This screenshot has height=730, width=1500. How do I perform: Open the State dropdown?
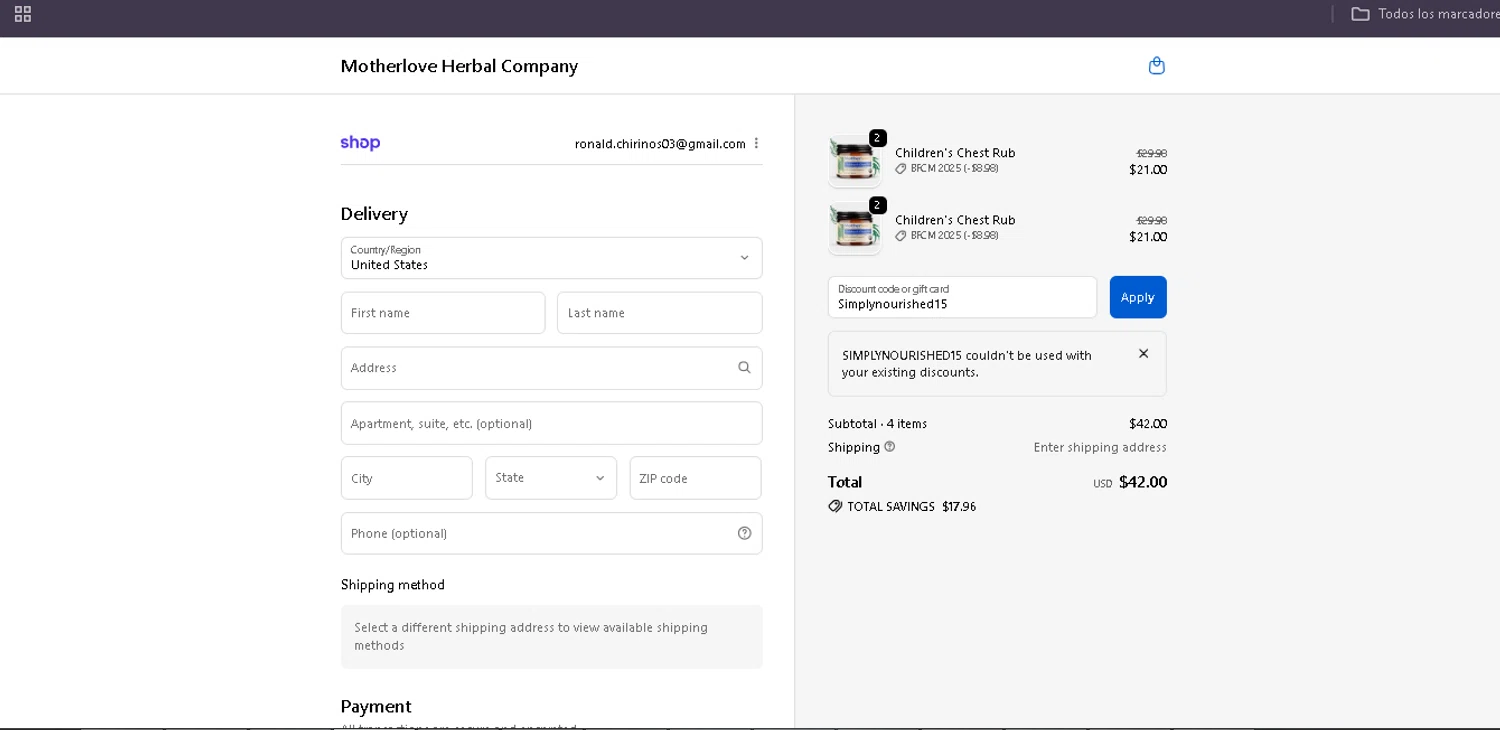(551, 478)
